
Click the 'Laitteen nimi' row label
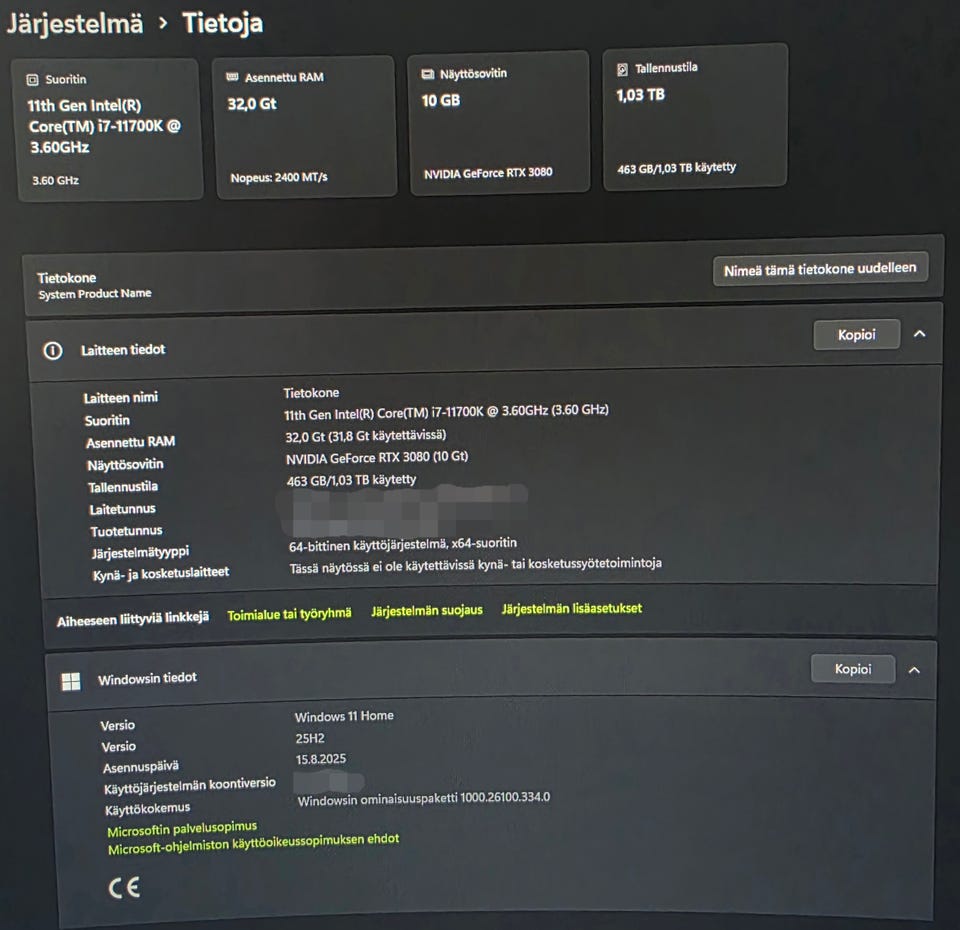click(x=121, y=398)
